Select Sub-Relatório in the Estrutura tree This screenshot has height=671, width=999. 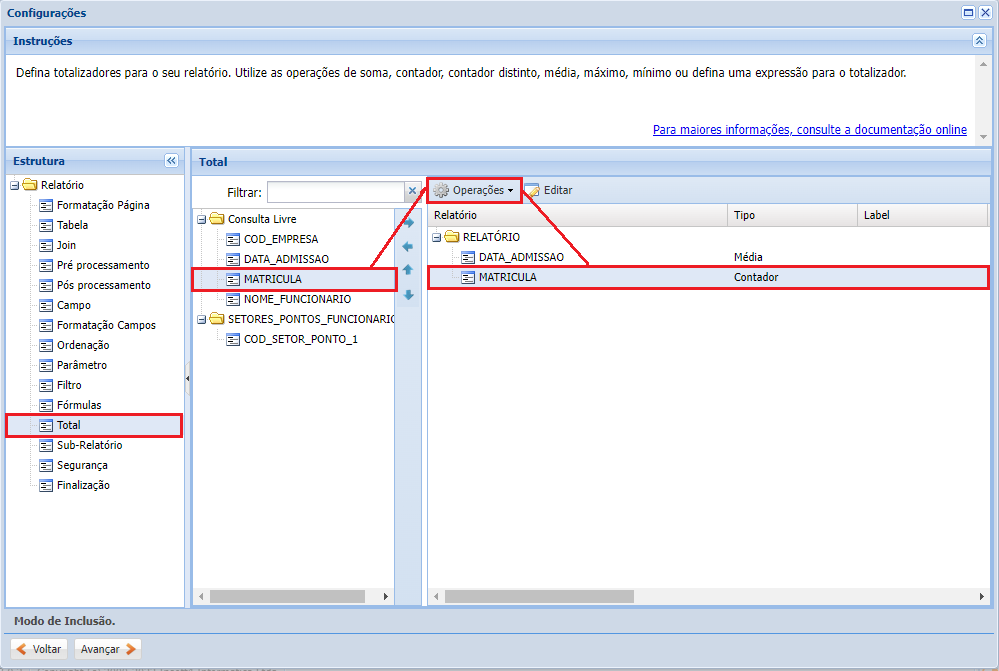tap(89, 445)
